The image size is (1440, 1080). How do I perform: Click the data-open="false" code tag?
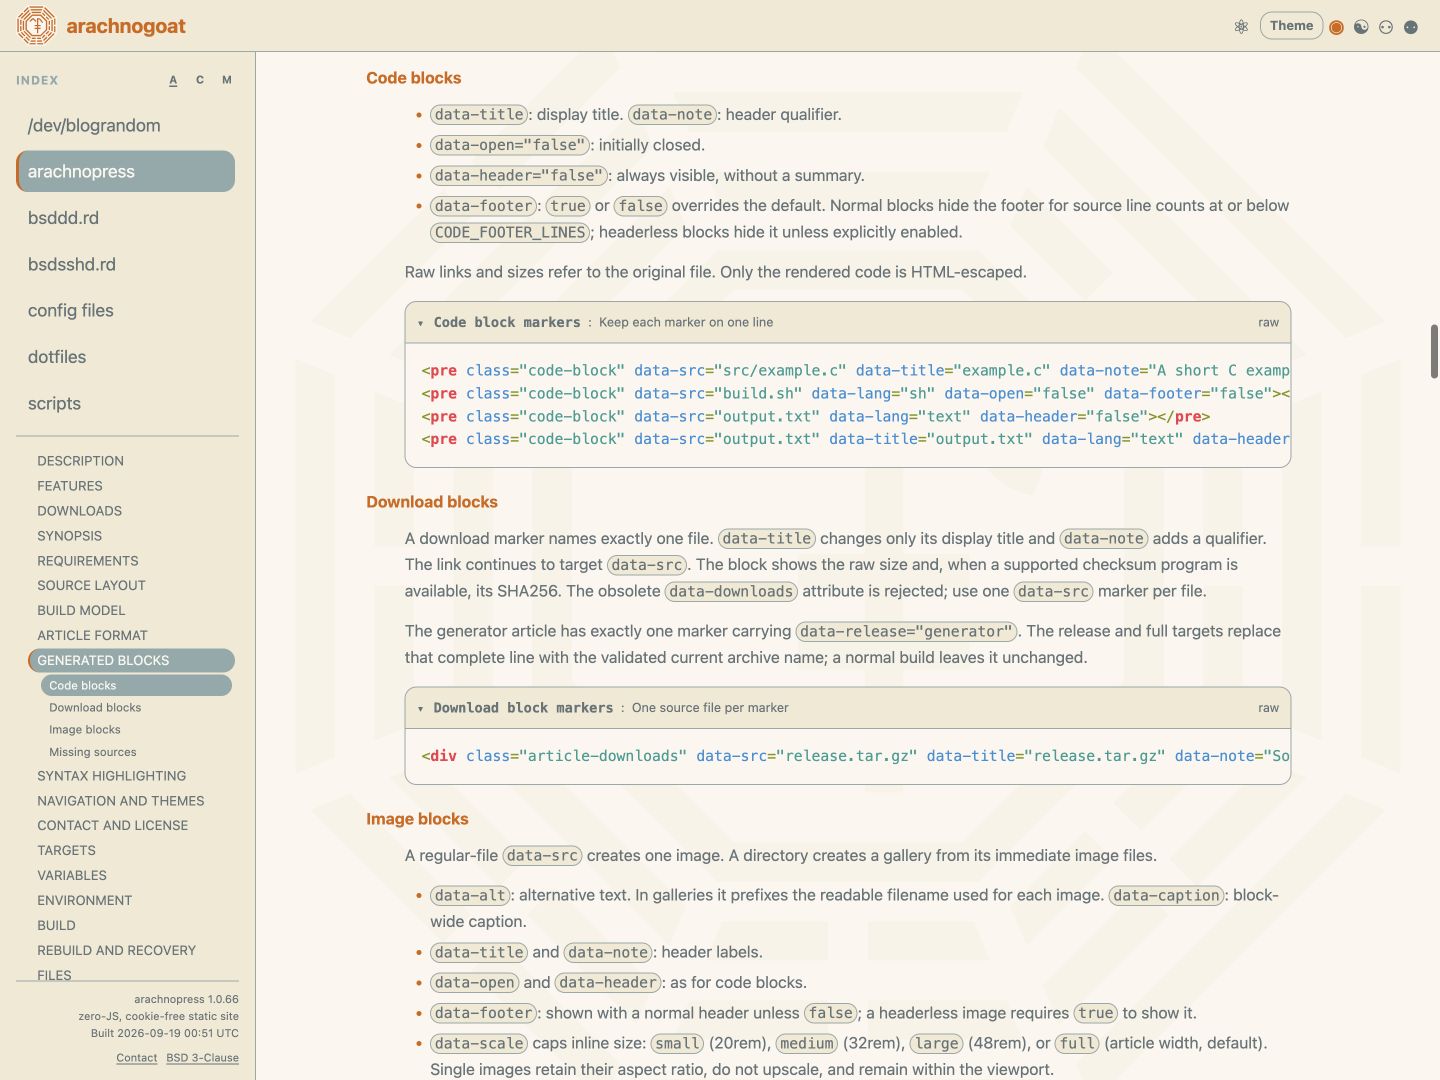tap(510, 145)
